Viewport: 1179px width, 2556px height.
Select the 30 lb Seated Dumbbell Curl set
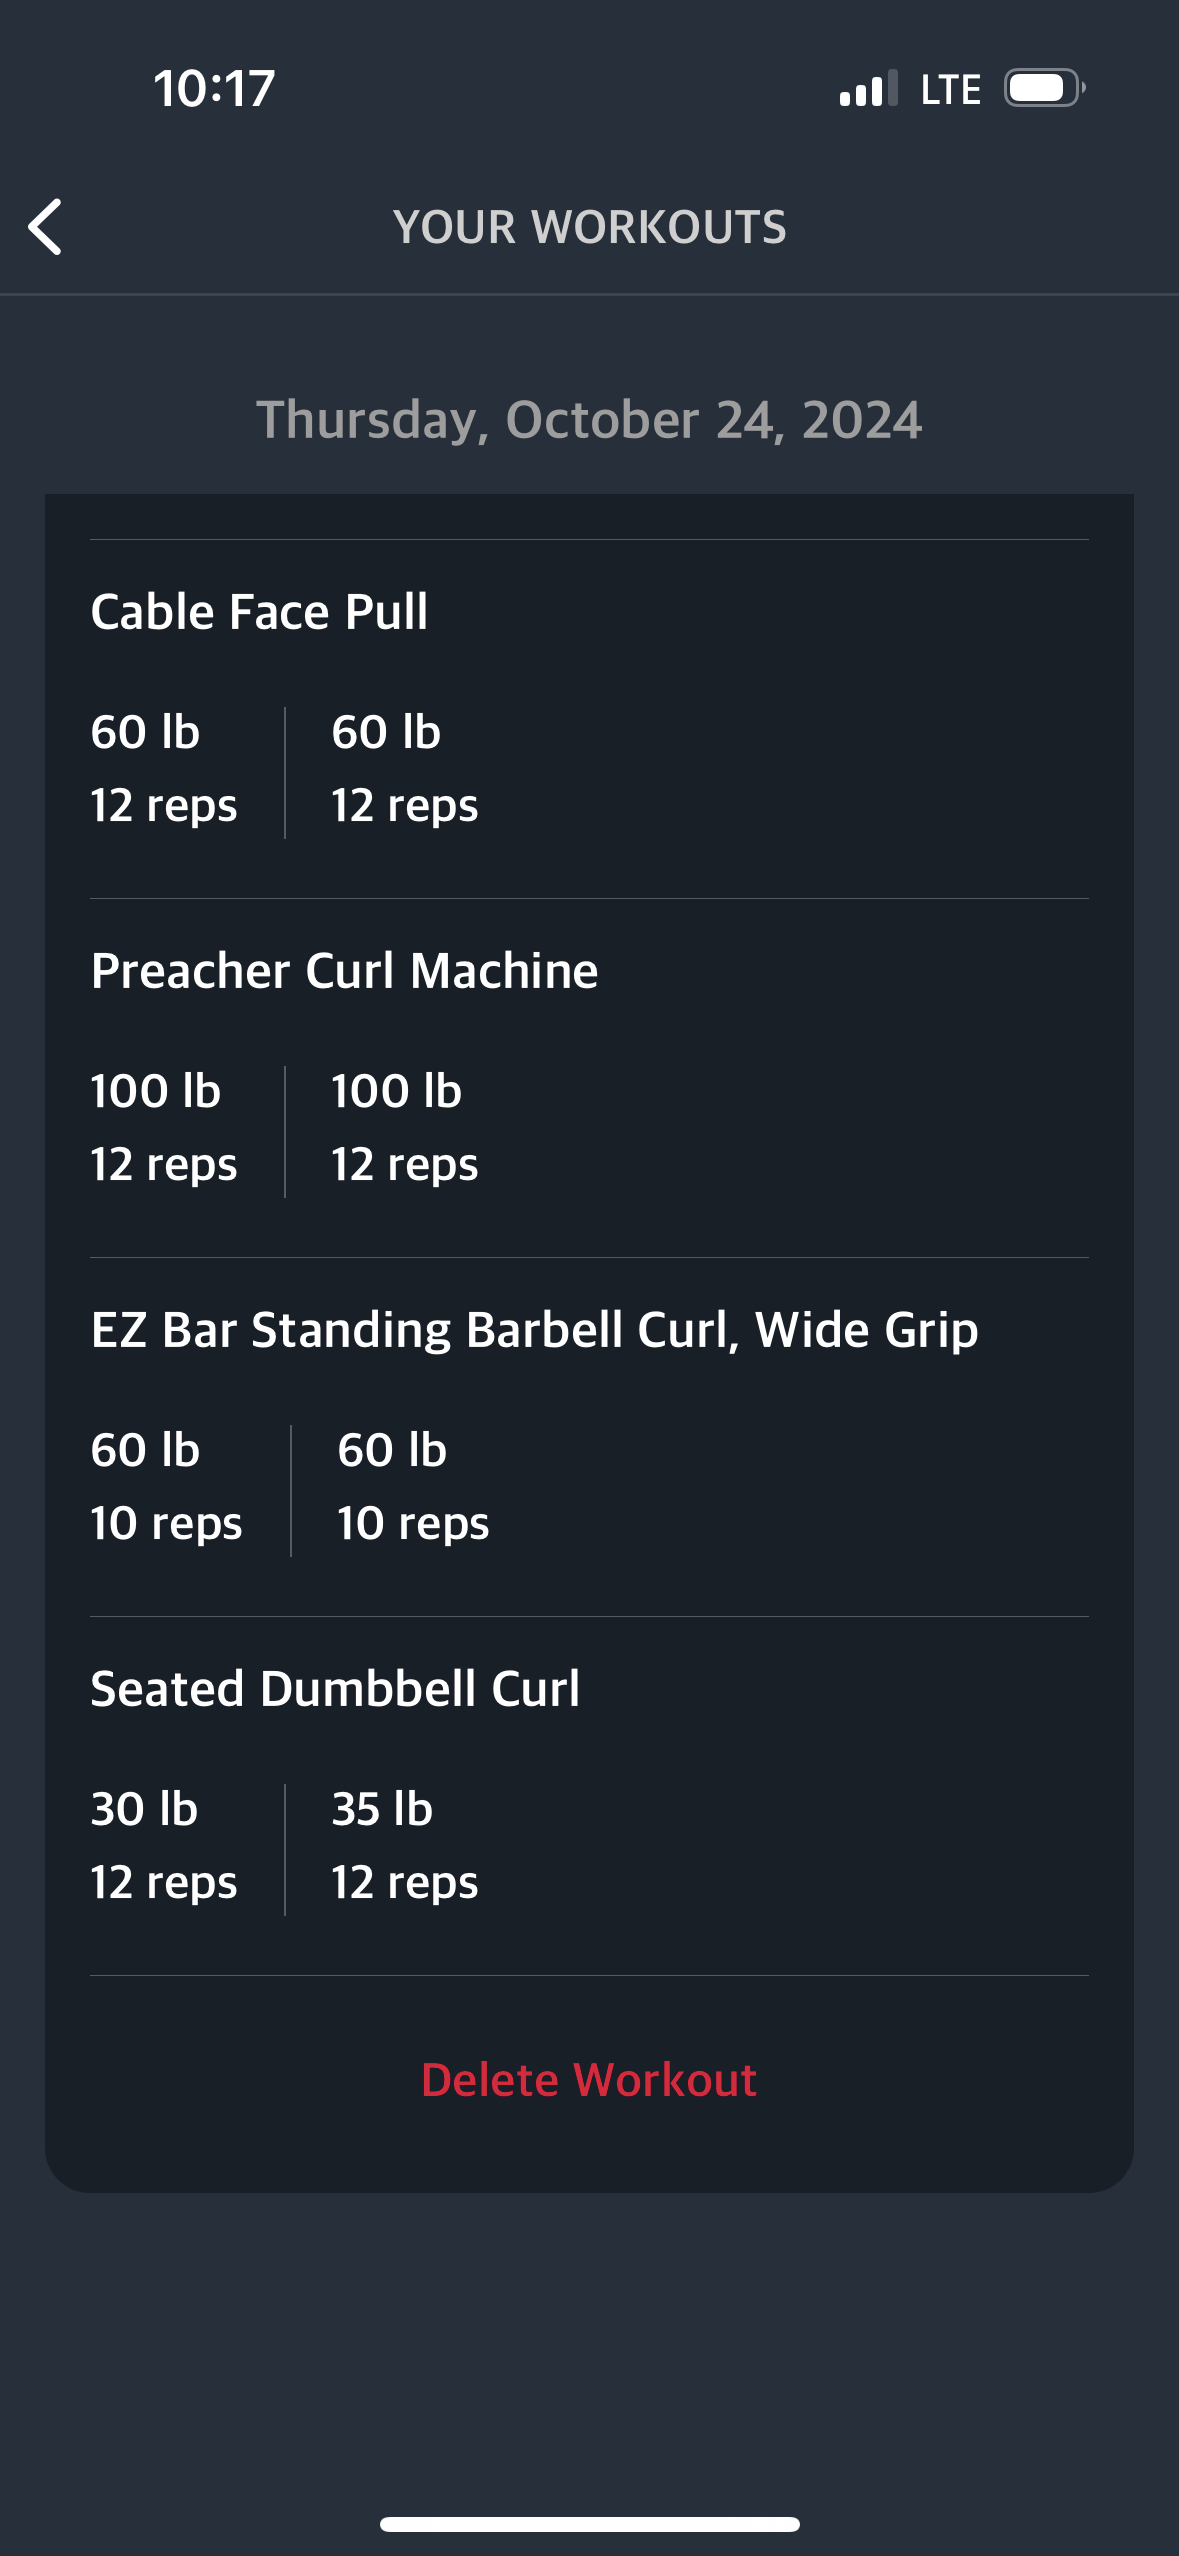[x=164, y=1846]
